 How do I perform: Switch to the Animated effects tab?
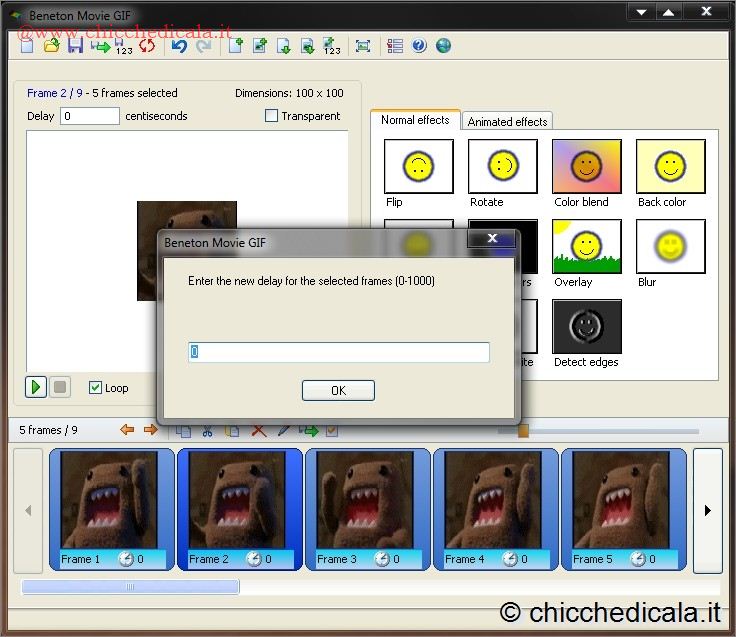pos(507,121)
